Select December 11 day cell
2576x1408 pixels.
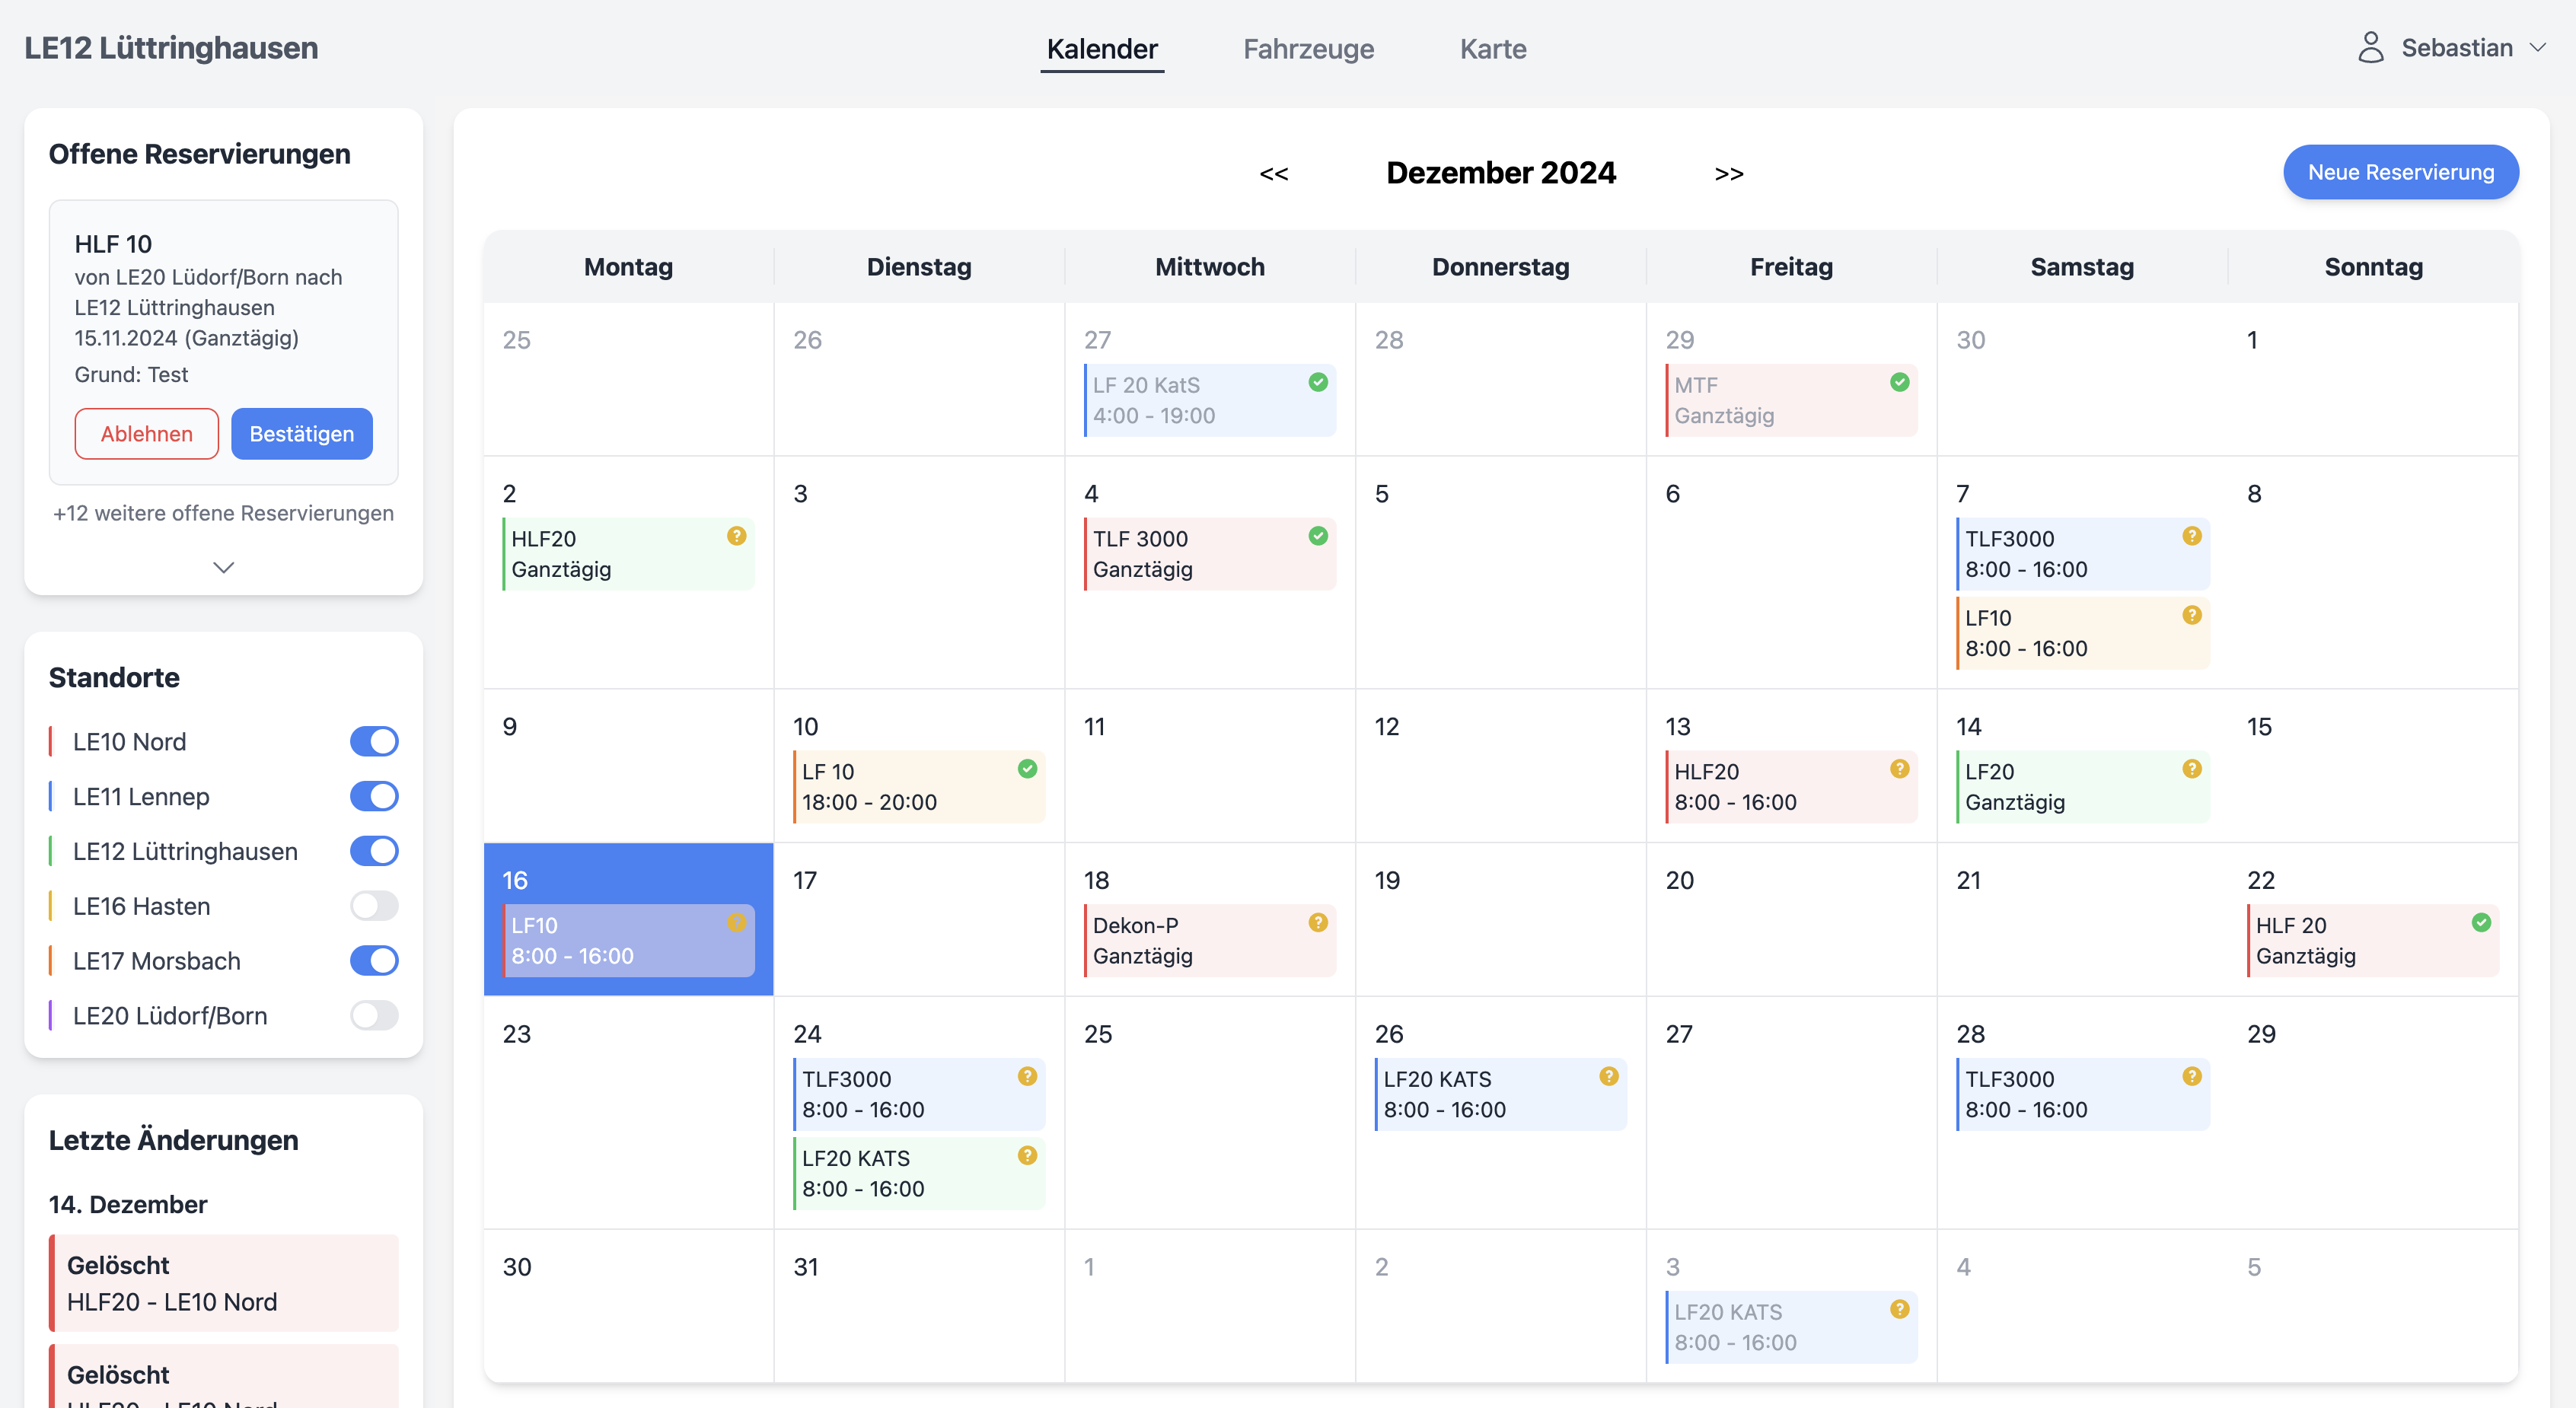[x=1210, y=765]
